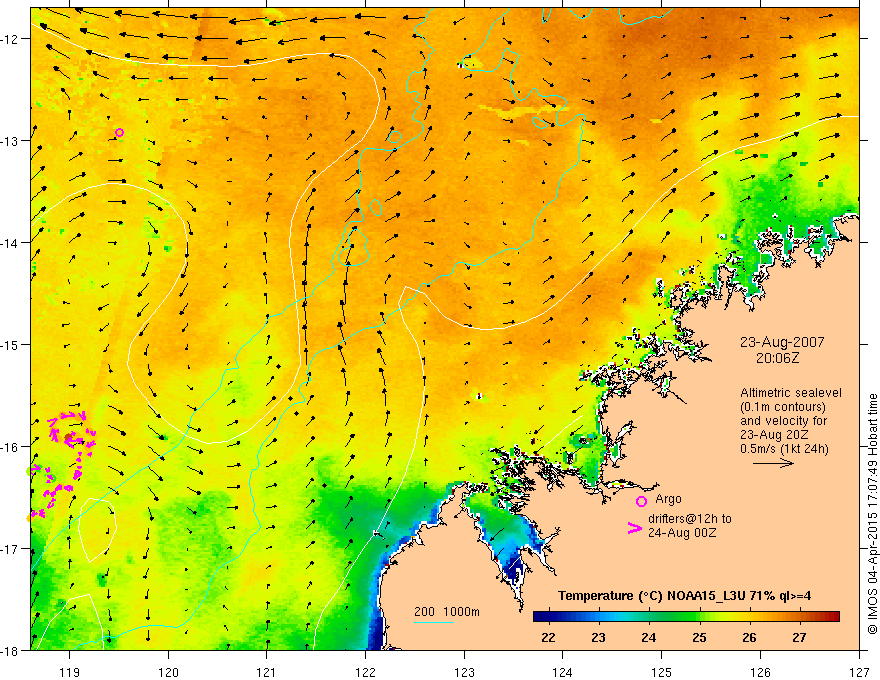Click the '-12' latitude axis label
Viewport: 880px width, 680px height.
11,39
